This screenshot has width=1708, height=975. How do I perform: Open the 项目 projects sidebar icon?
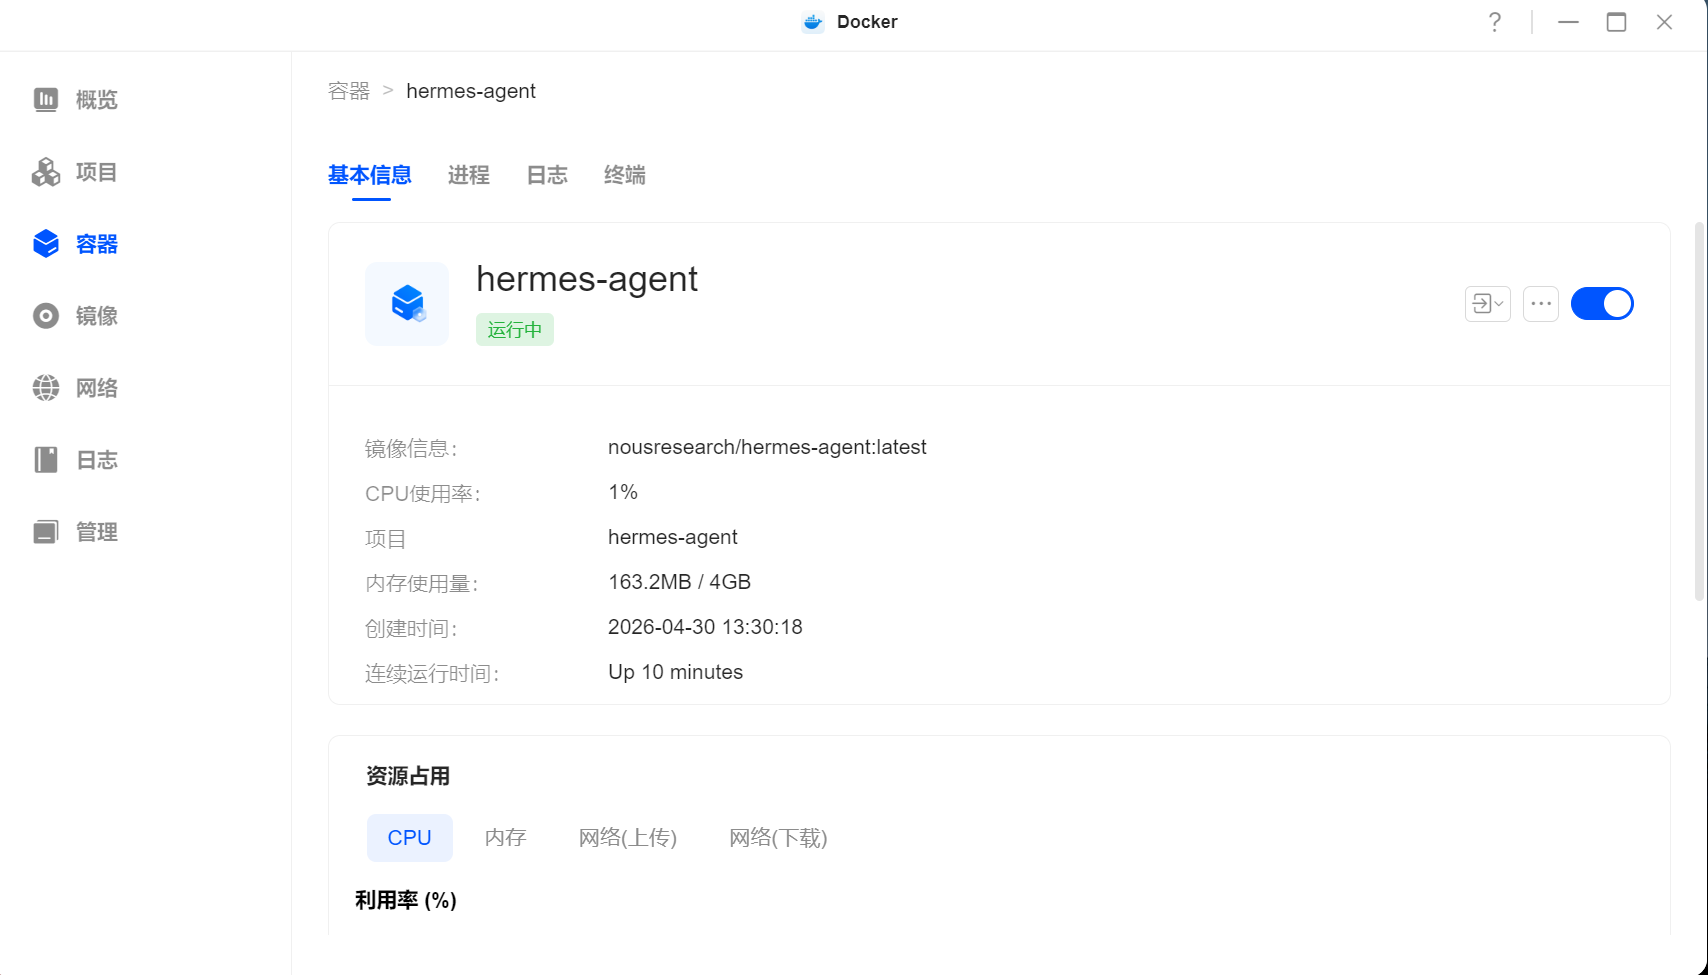pos(46,172)
